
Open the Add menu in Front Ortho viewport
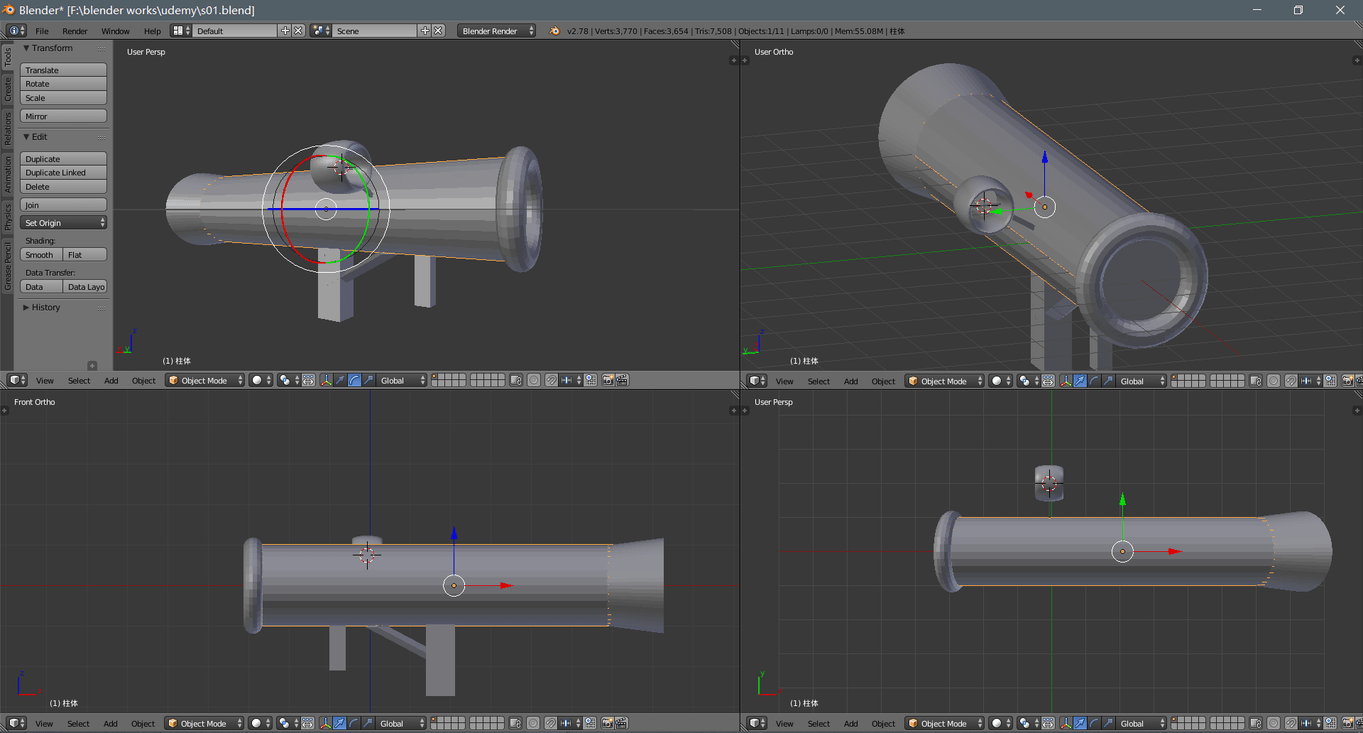pyautogui.click(x=110, y=723)
